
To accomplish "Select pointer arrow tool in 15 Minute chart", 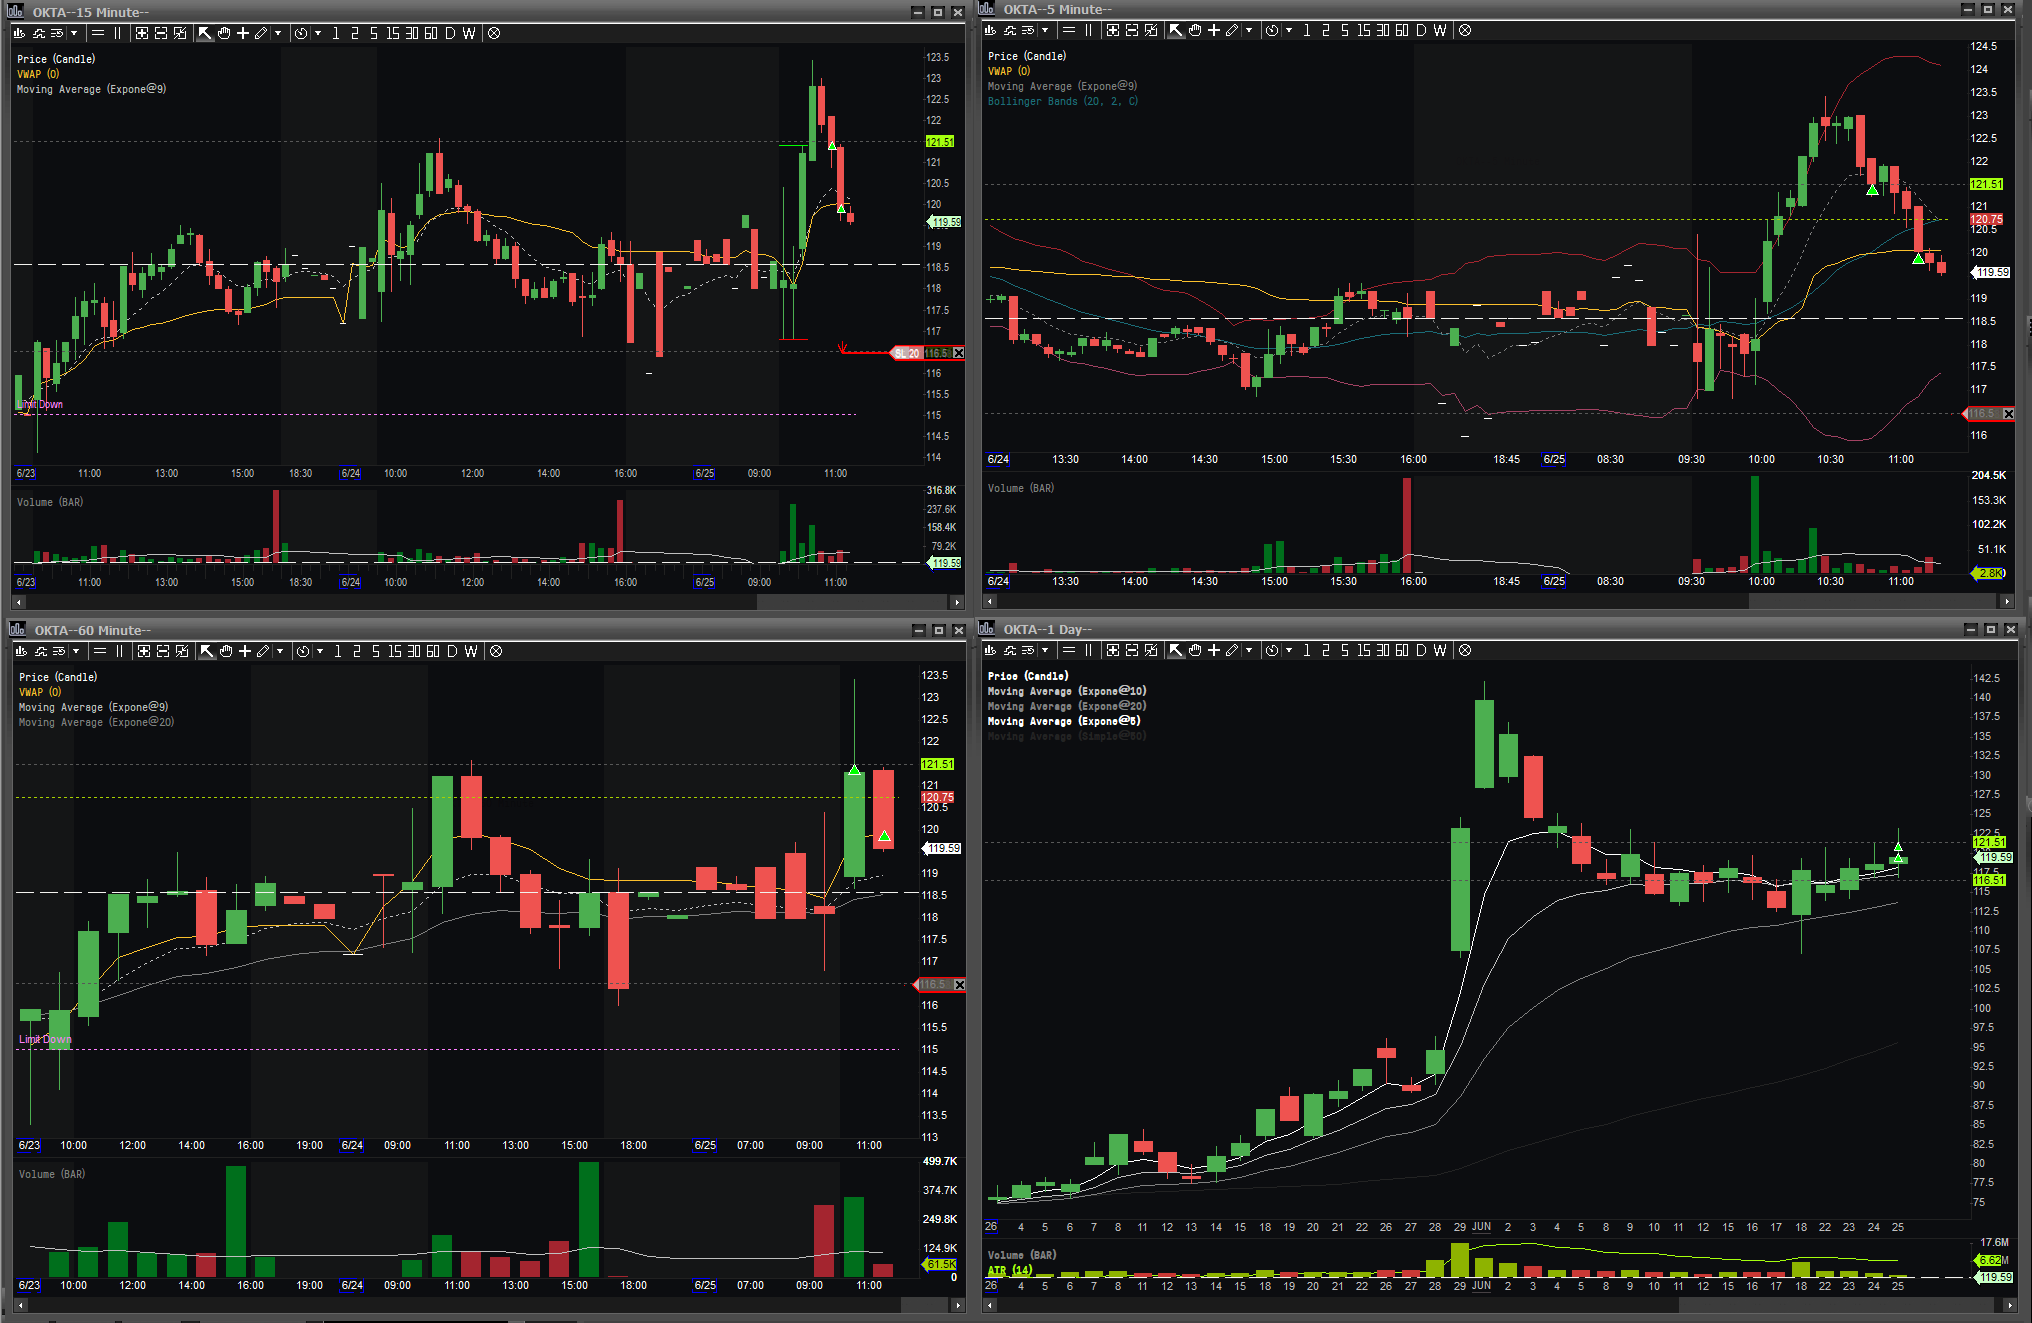I will [x=205, y=33].
